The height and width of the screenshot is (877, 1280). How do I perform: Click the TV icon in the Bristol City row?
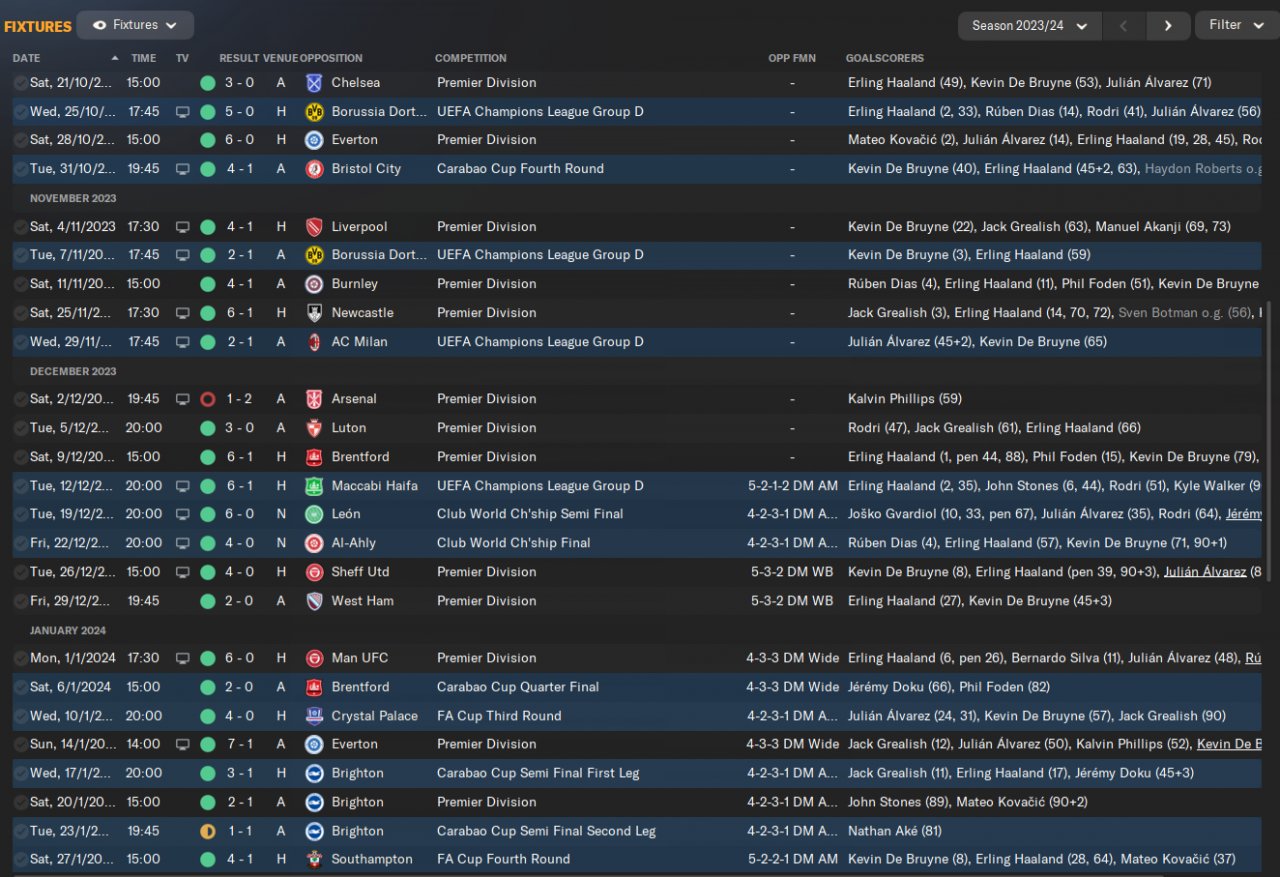(182, 169)
